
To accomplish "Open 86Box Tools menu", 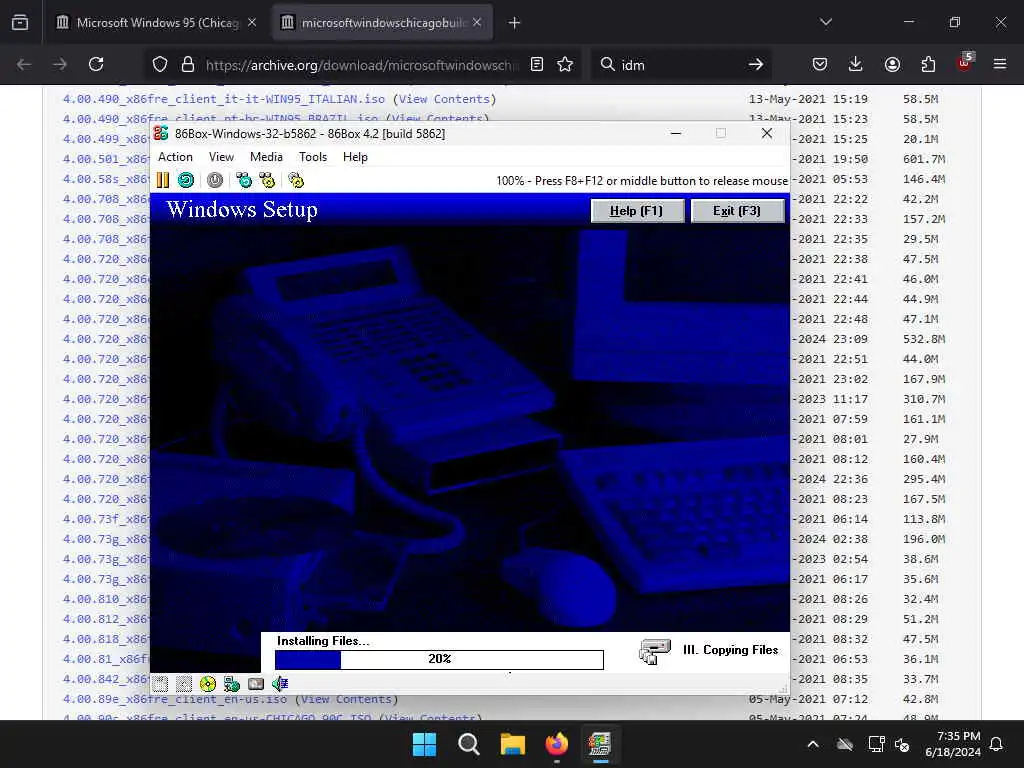I will click(x=313, y=157).
